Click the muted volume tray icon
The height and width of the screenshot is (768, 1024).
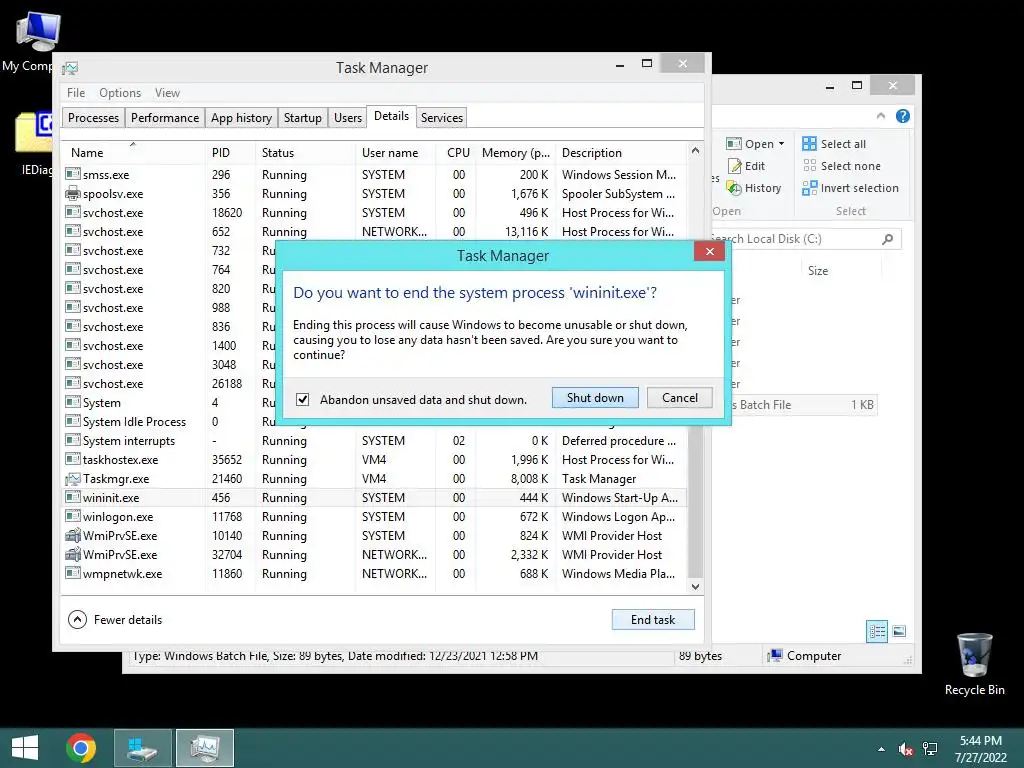pos(905,749)
